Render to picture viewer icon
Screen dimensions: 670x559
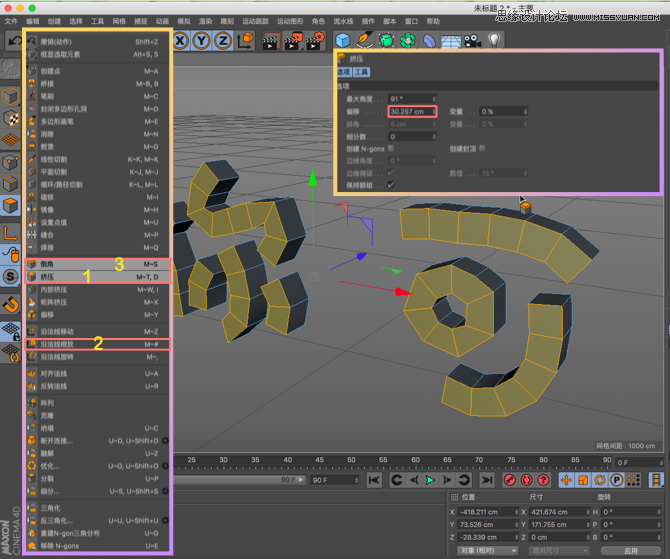(293, 41)
